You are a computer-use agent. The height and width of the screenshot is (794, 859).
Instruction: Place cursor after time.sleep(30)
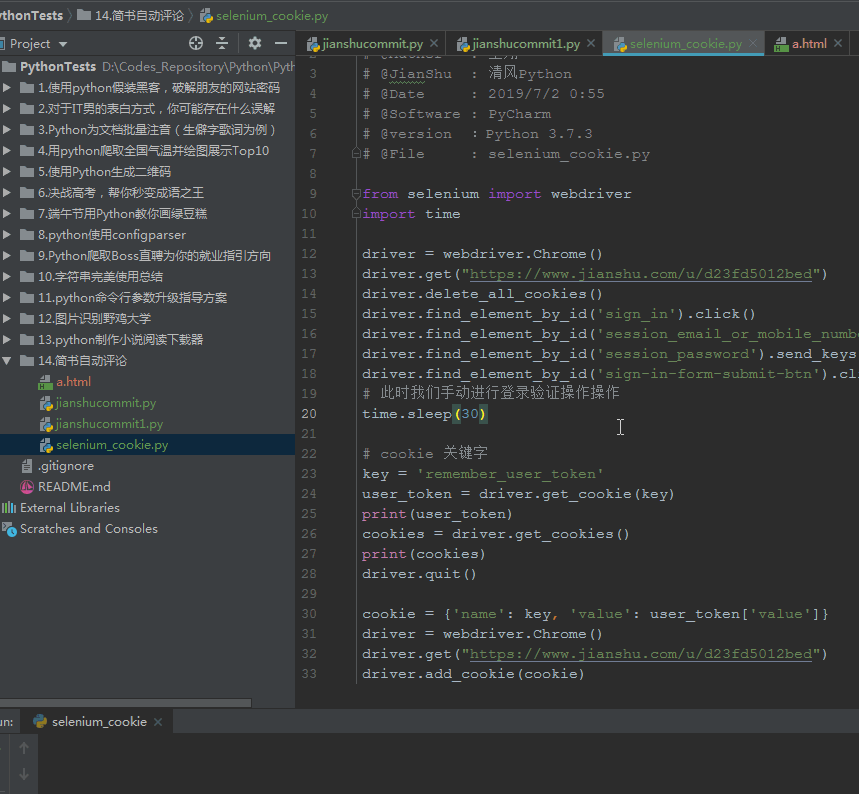pos(488,414)
